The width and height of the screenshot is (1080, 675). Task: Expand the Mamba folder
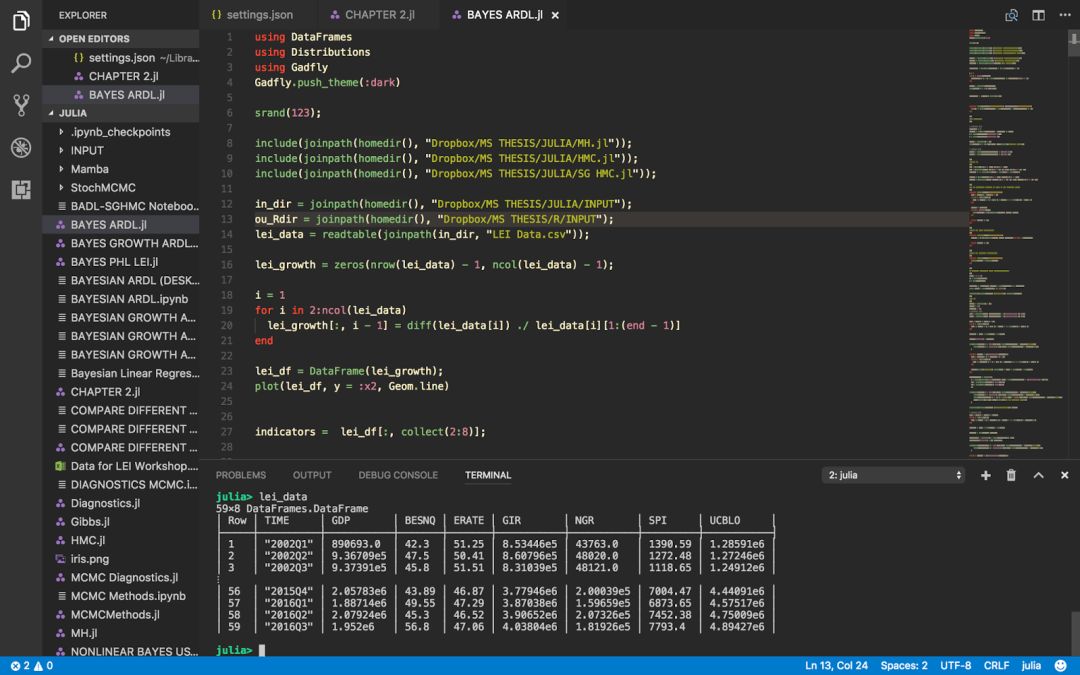click(89, 169)
